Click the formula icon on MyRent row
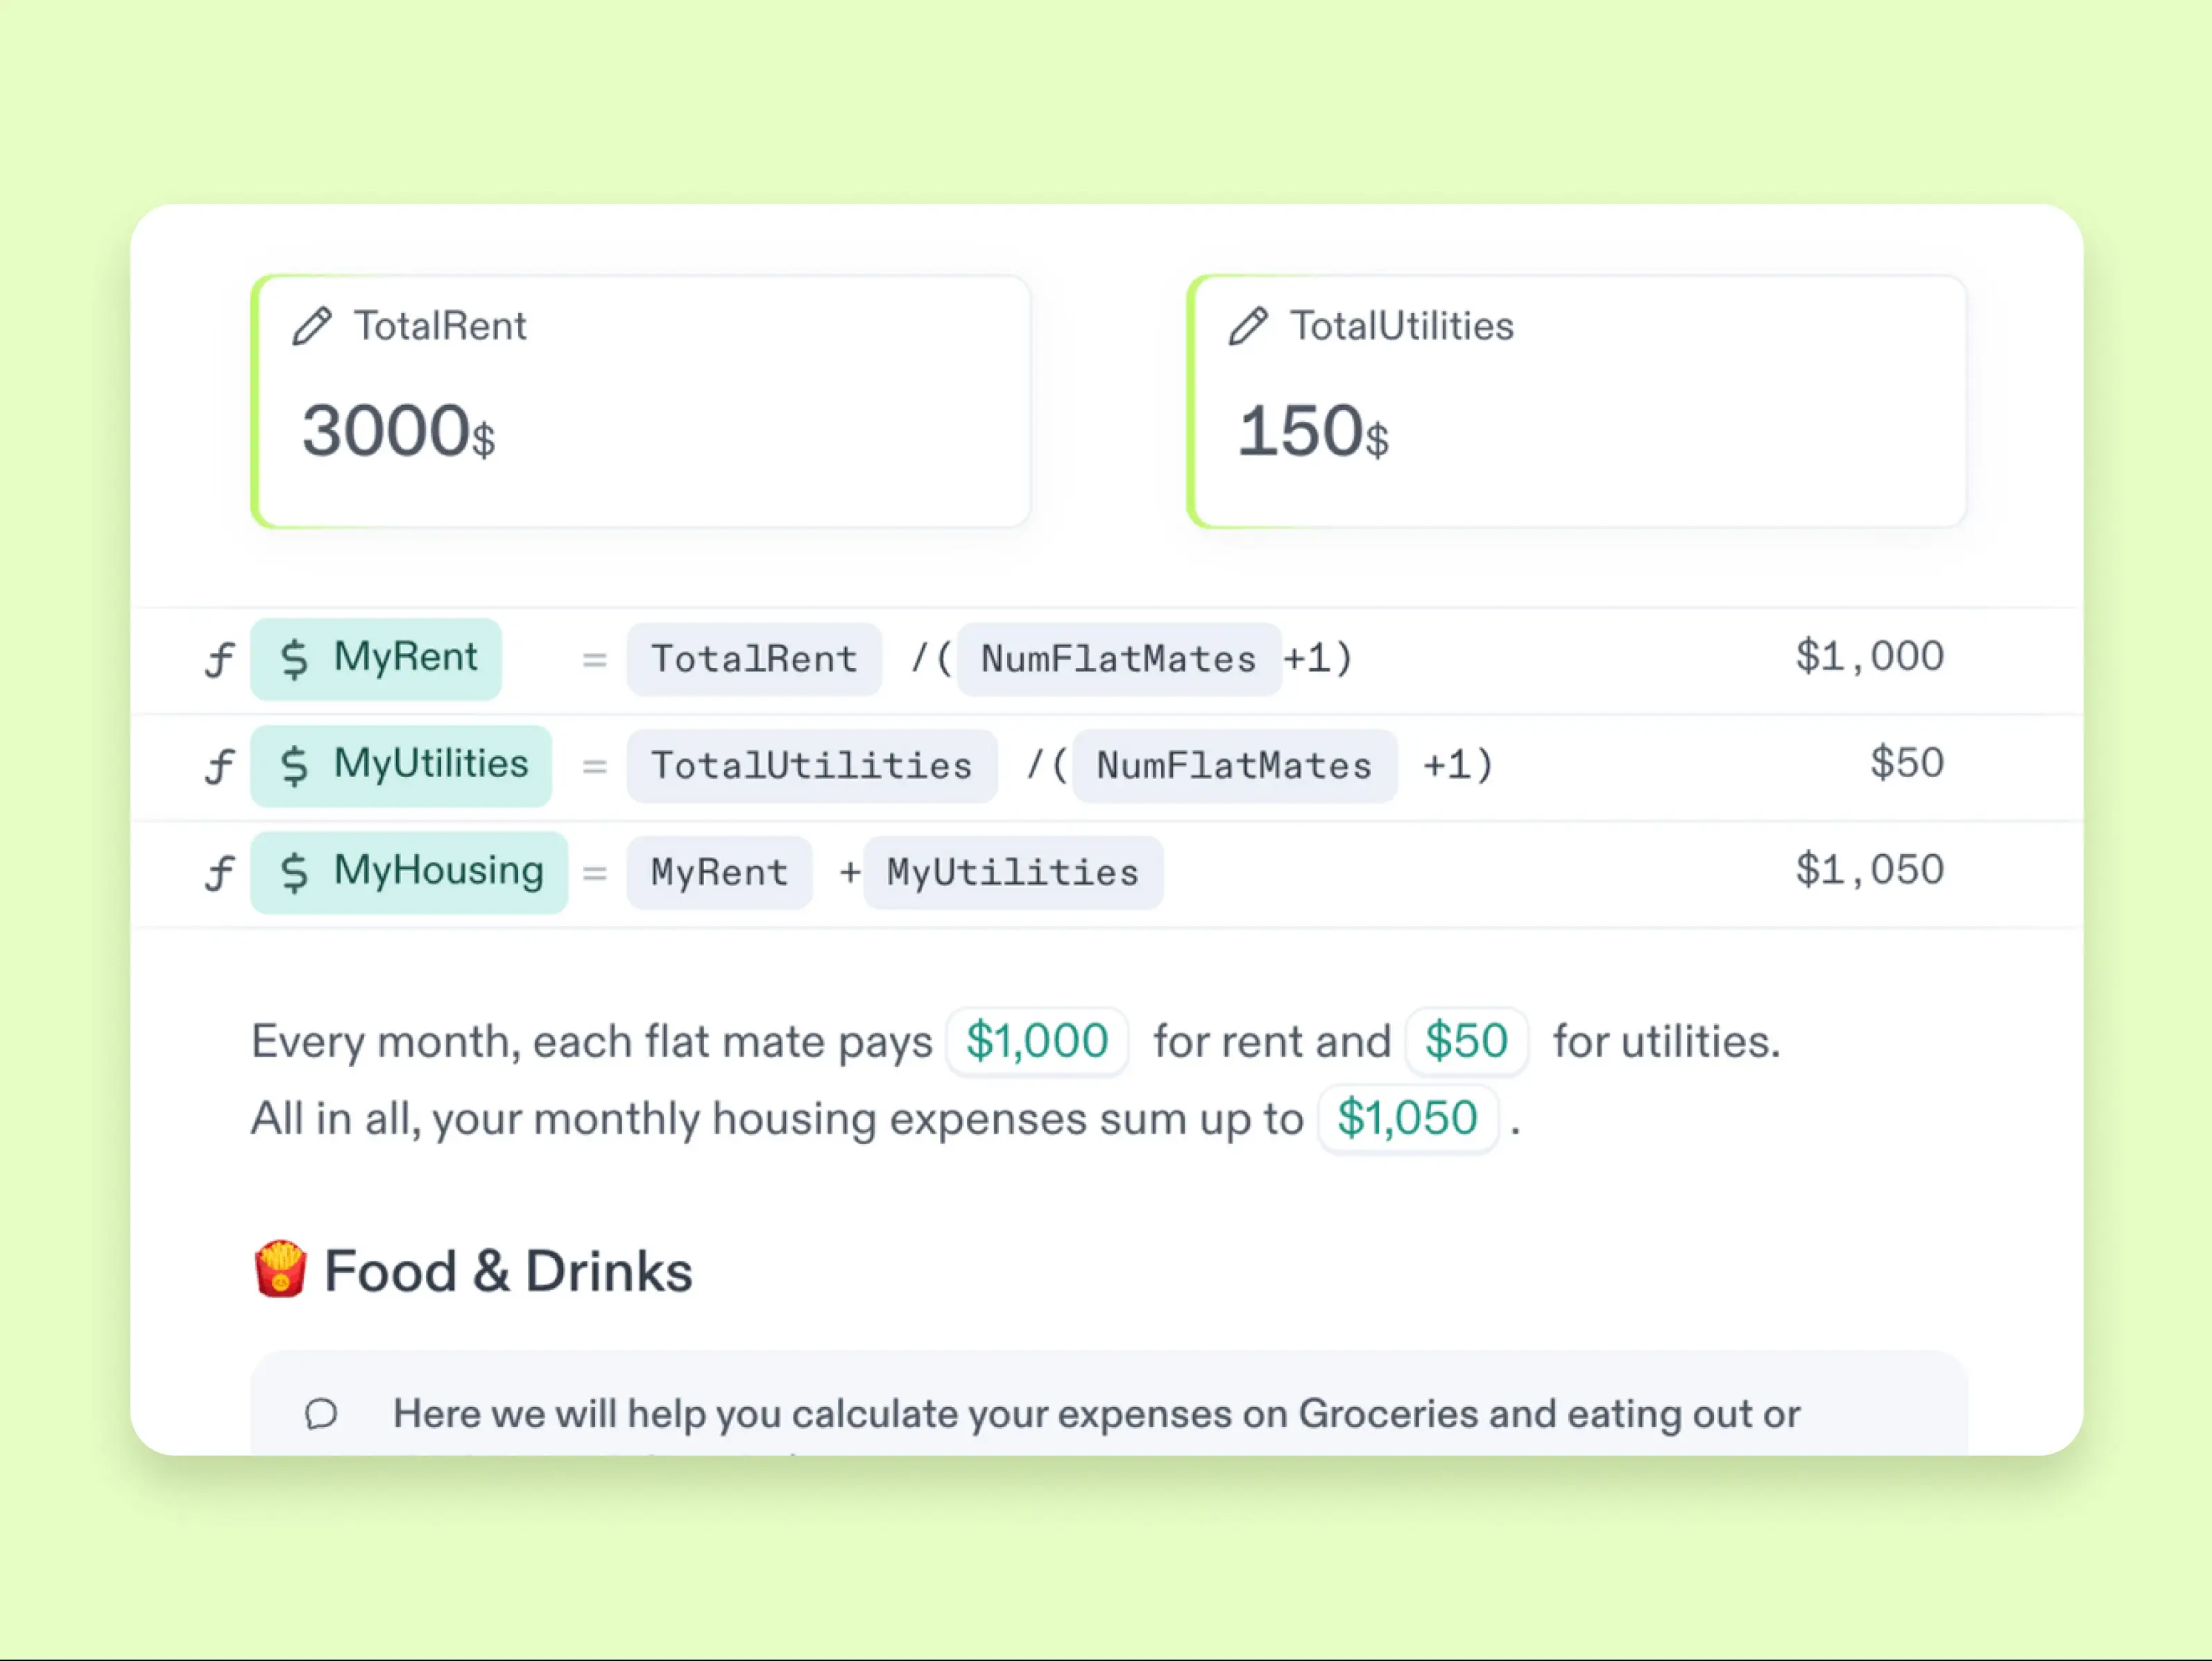 [220, 659]
